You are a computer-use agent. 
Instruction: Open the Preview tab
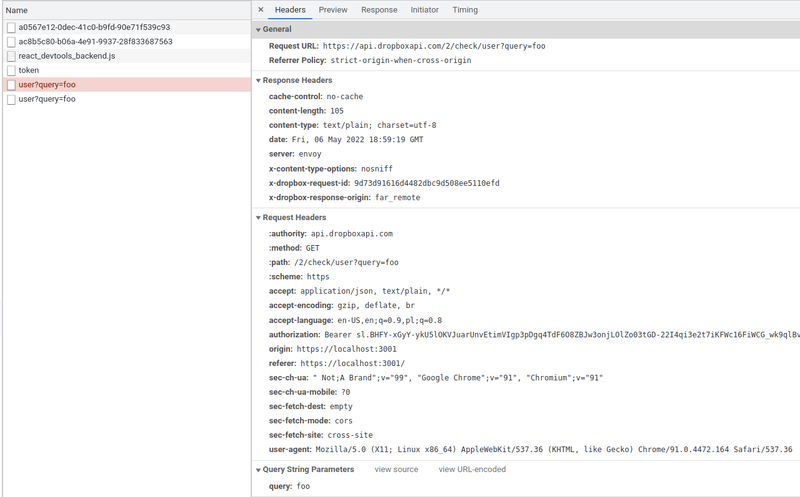(x=333, y=10)
